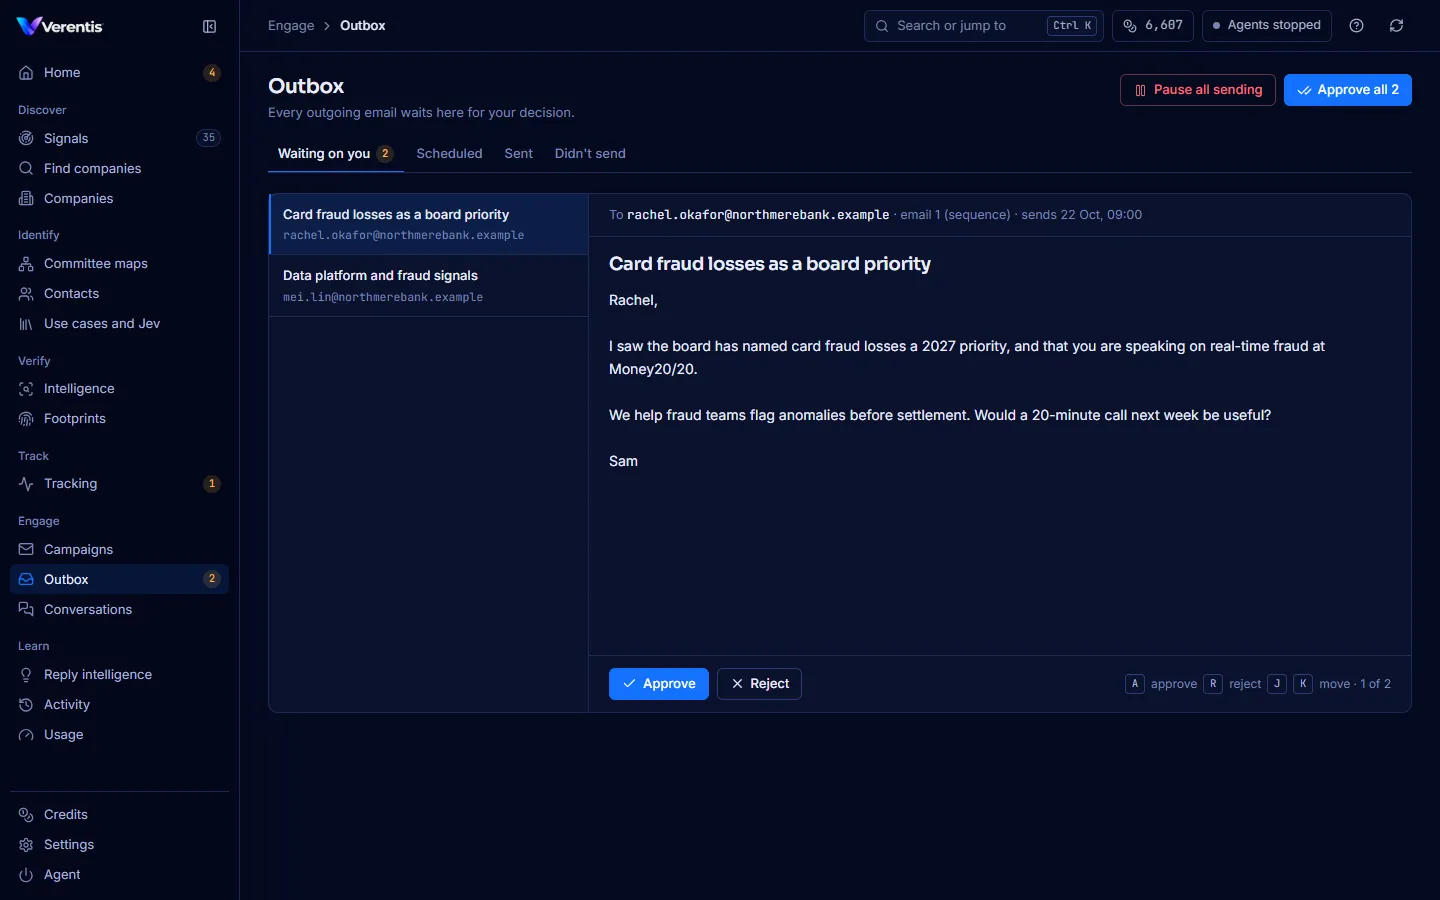Open Contacts page
Image resolution: width=1440 pixels, height=900 pixels.
pyautogui.click(x=119, y=293)
